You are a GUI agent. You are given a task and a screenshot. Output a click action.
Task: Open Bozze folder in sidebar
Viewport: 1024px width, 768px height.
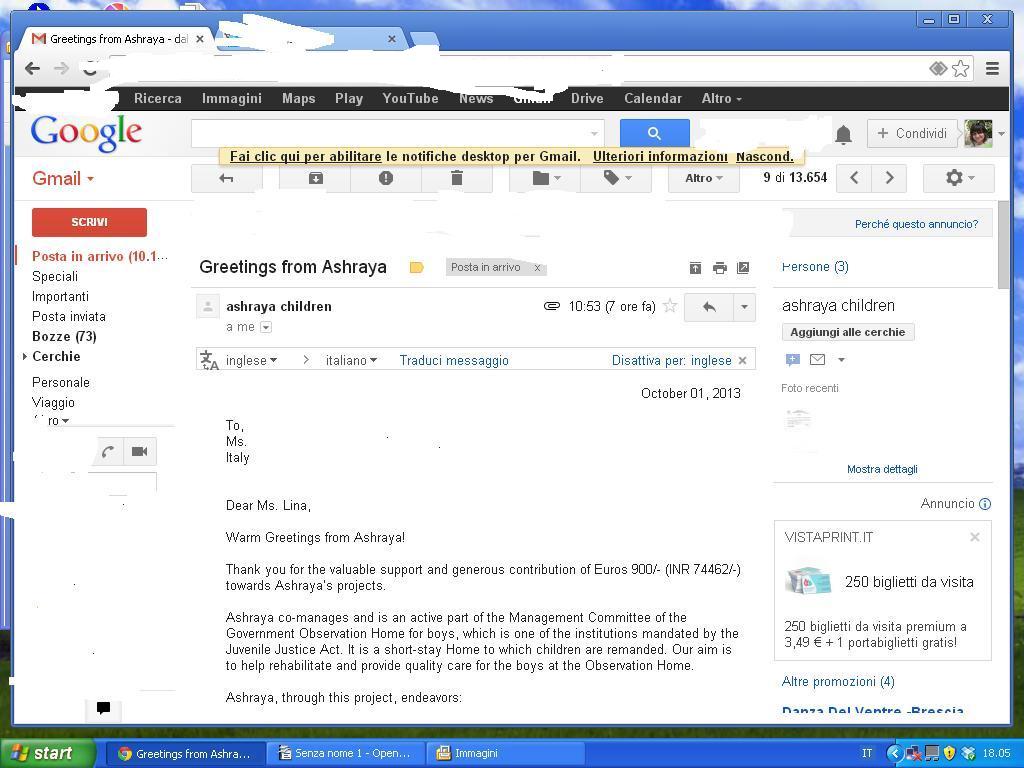tap(64, 336)
